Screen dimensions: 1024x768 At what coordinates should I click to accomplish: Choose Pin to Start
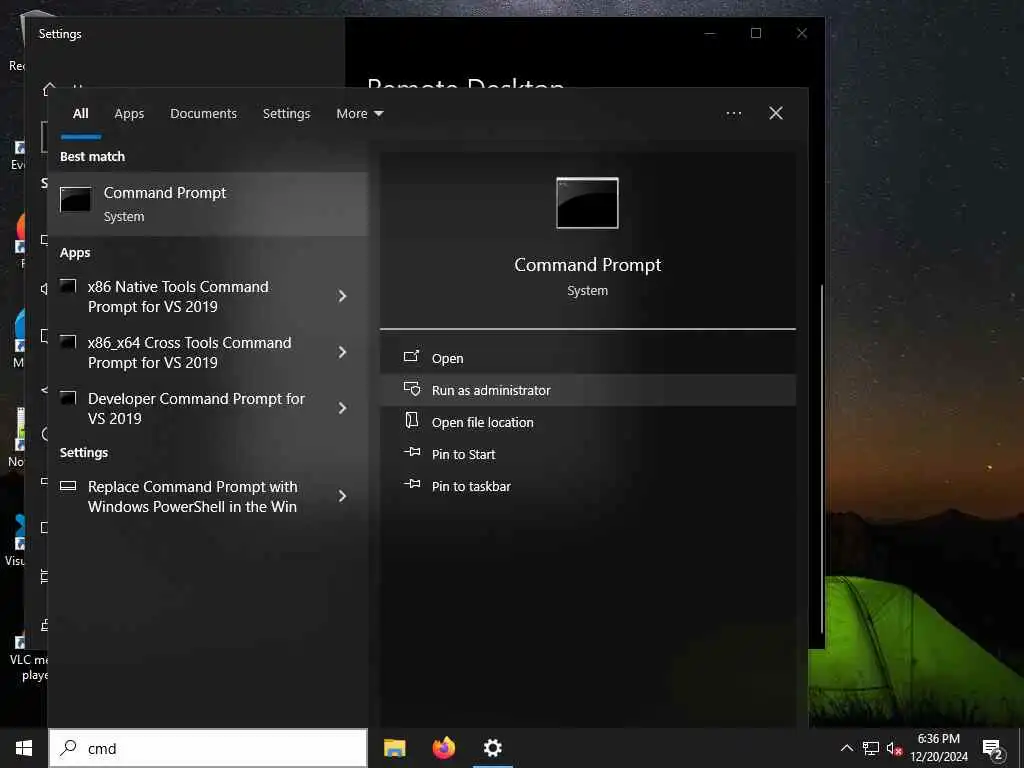click(x=587, y=455)
